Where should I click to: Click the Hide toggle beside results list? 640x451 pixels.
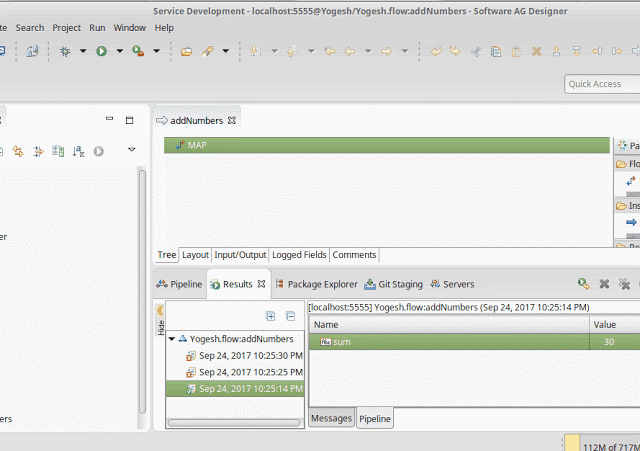click(x=160, y=320)
